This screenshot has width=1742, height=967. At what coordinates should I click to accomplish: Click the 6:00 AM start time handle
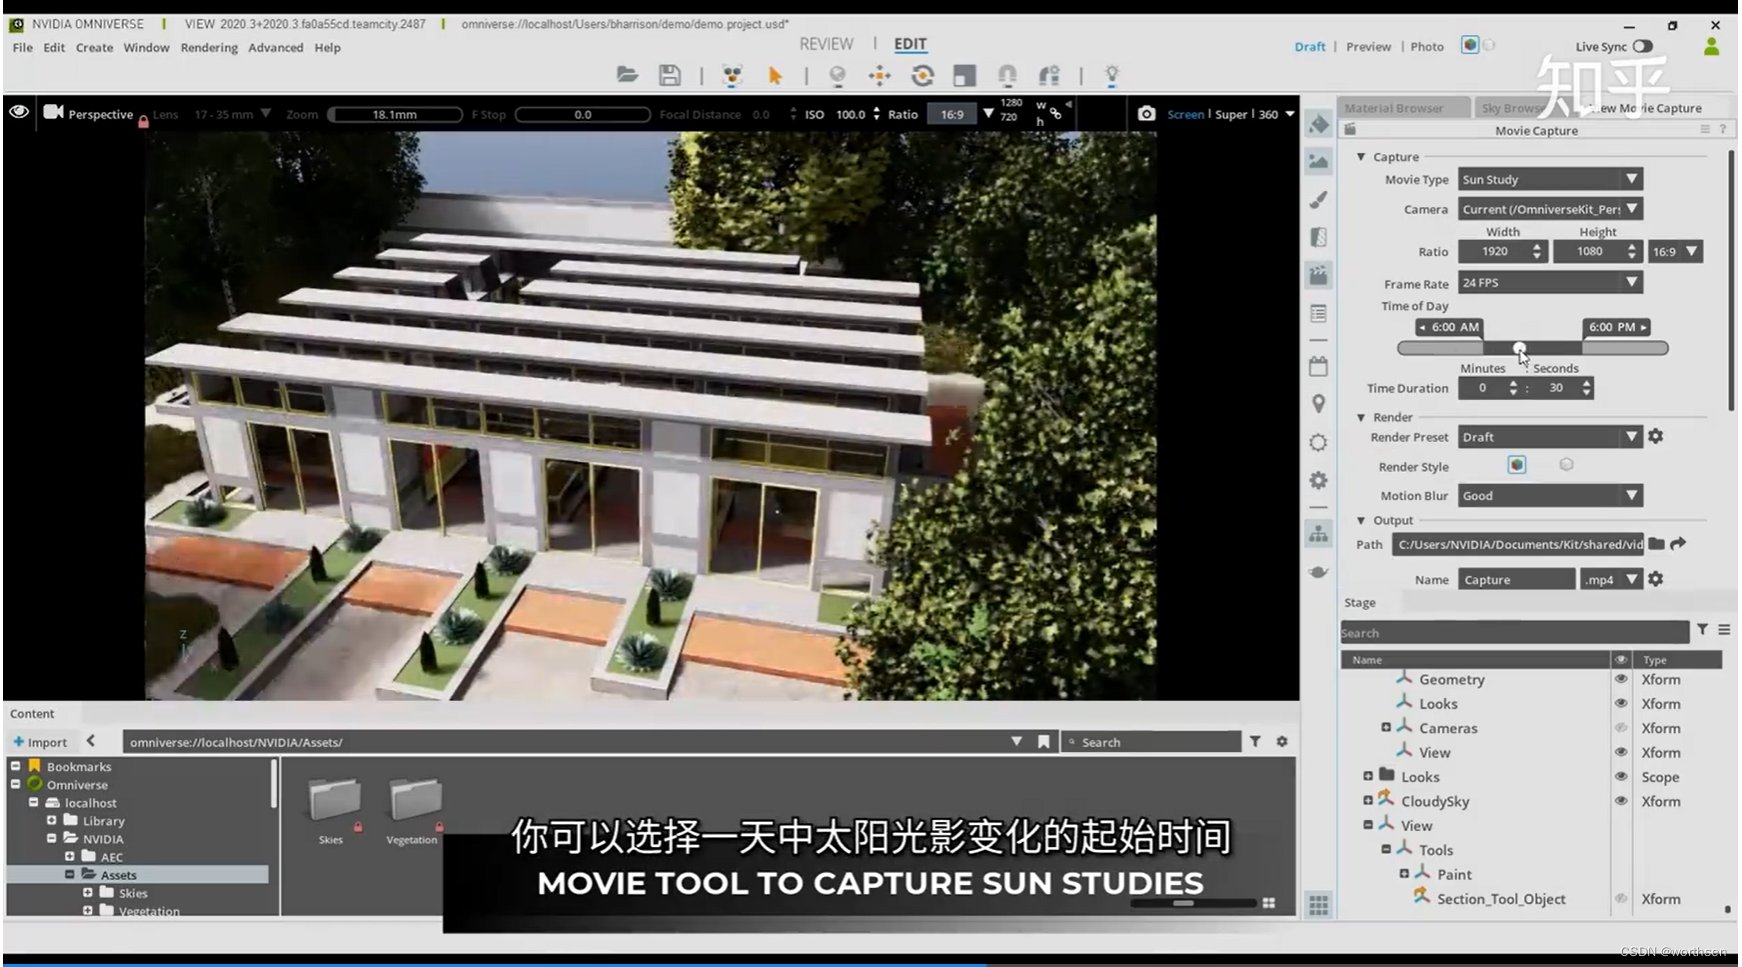pos(1448,327)
